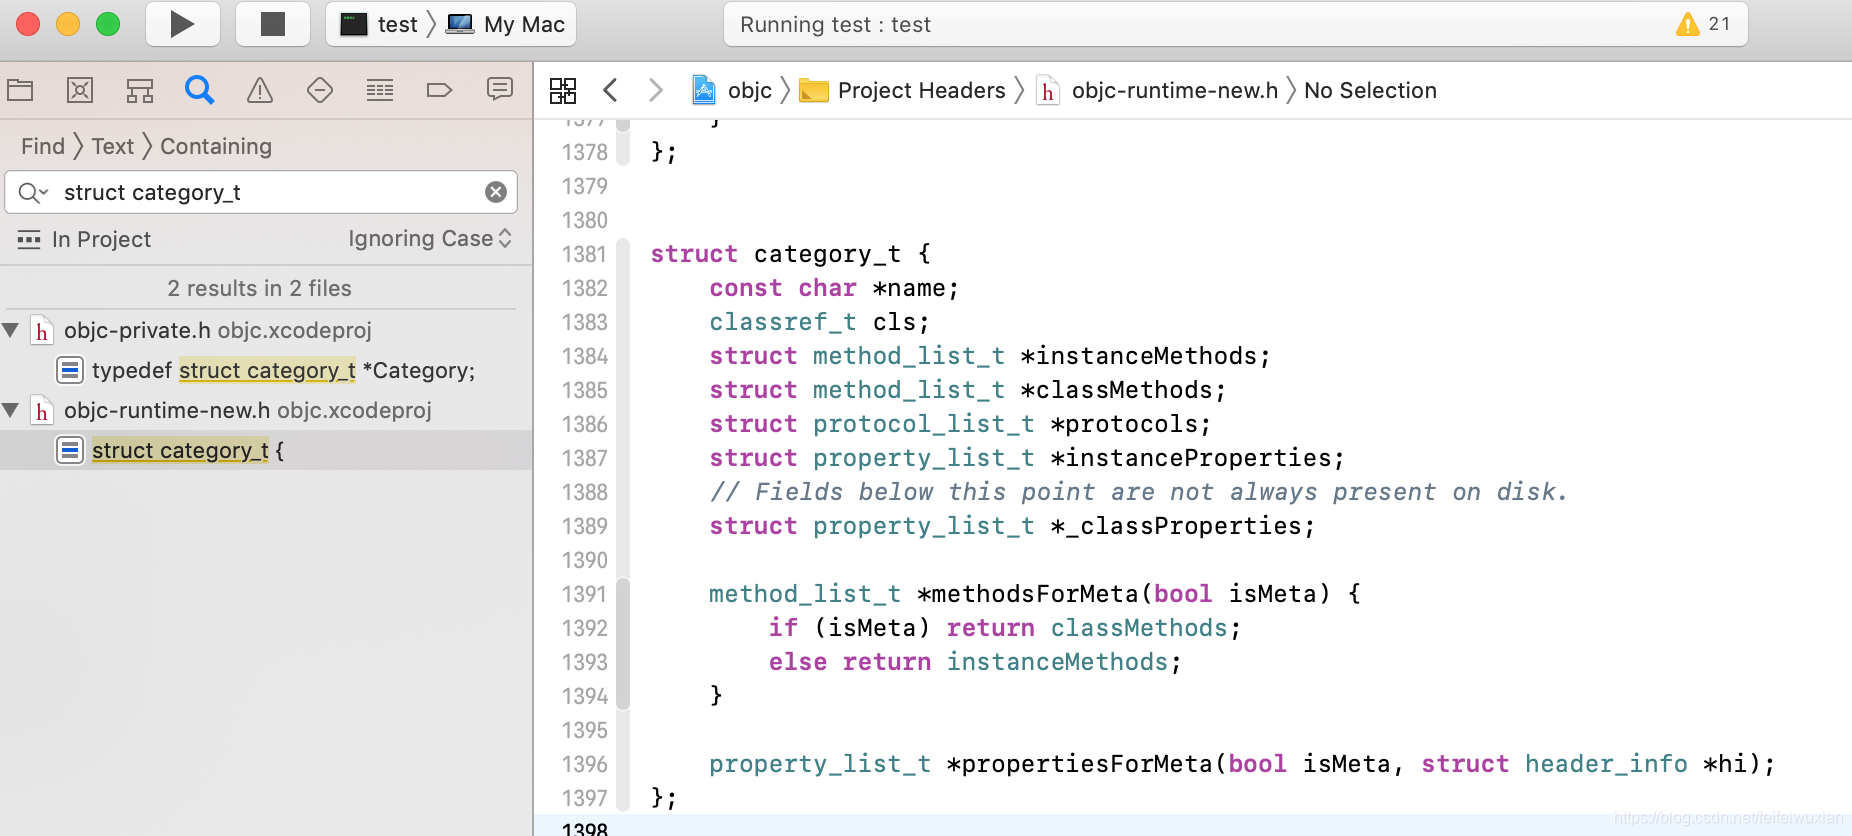This screenshot has width=1852, height=836.
Task: Change the In Project search scope
Action: (x=84, y=239)
